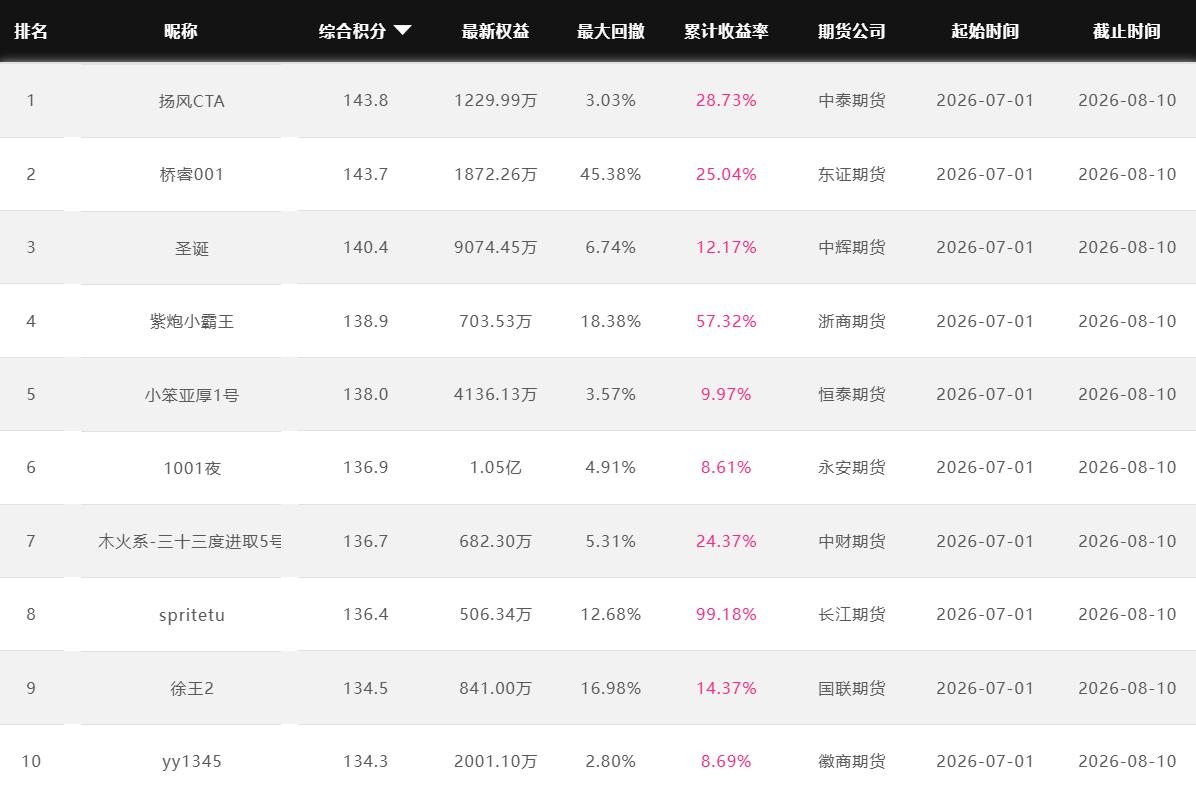Image resolution: width=1196 pixels, height=793 pixels.
Task: Click the 排名 column header
Action: (31, 31)
